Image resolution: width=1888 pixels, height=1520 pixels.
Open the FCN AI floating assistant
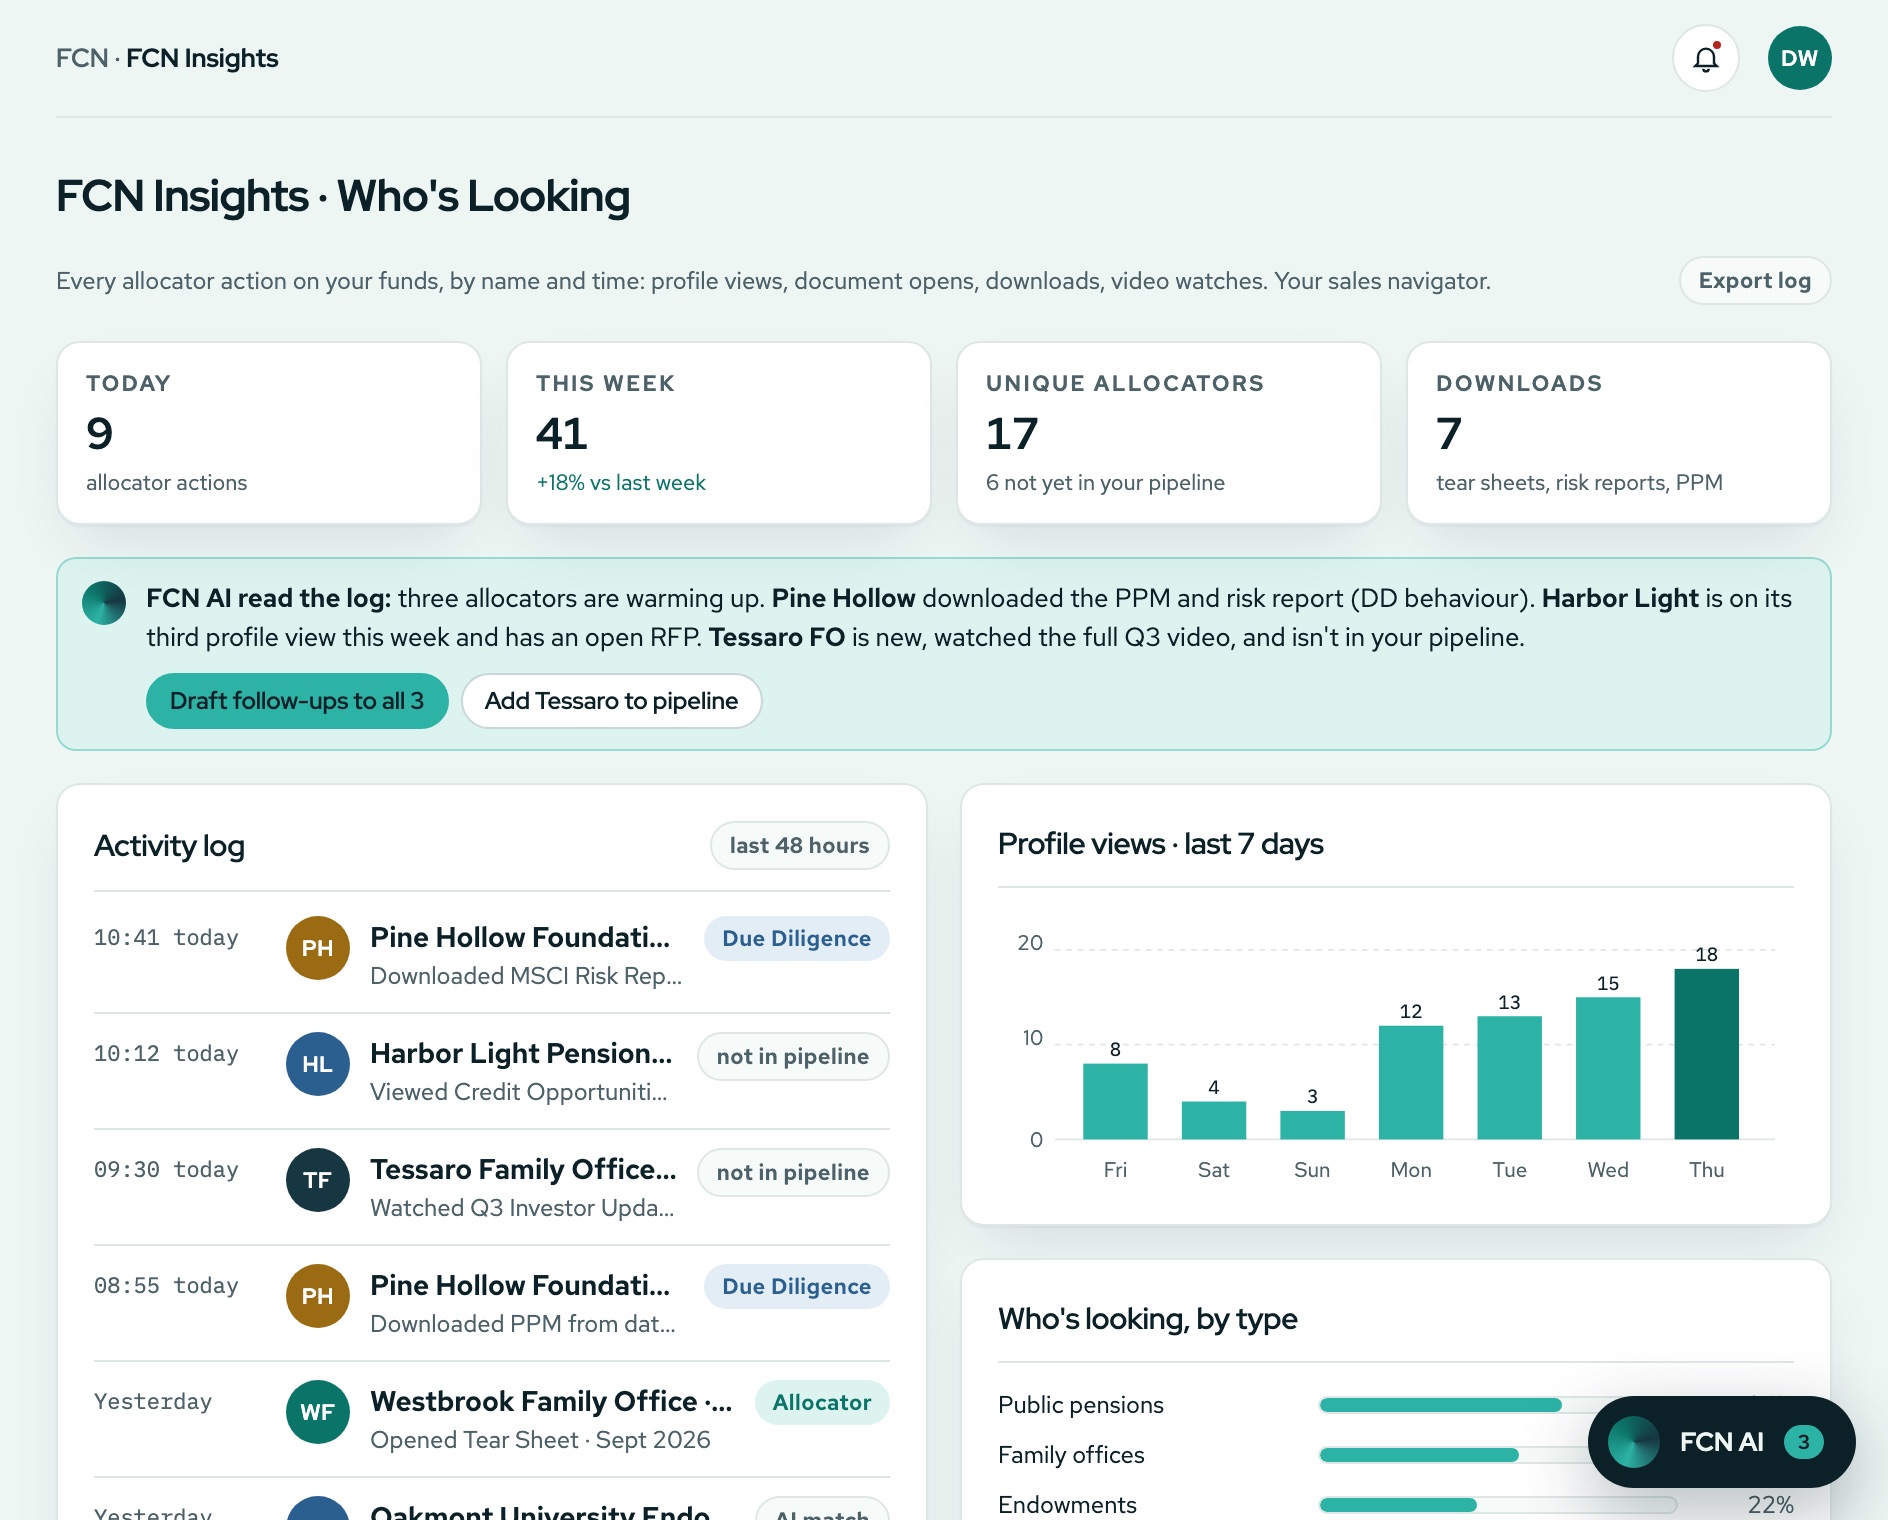click(x=1721, y=1442)
